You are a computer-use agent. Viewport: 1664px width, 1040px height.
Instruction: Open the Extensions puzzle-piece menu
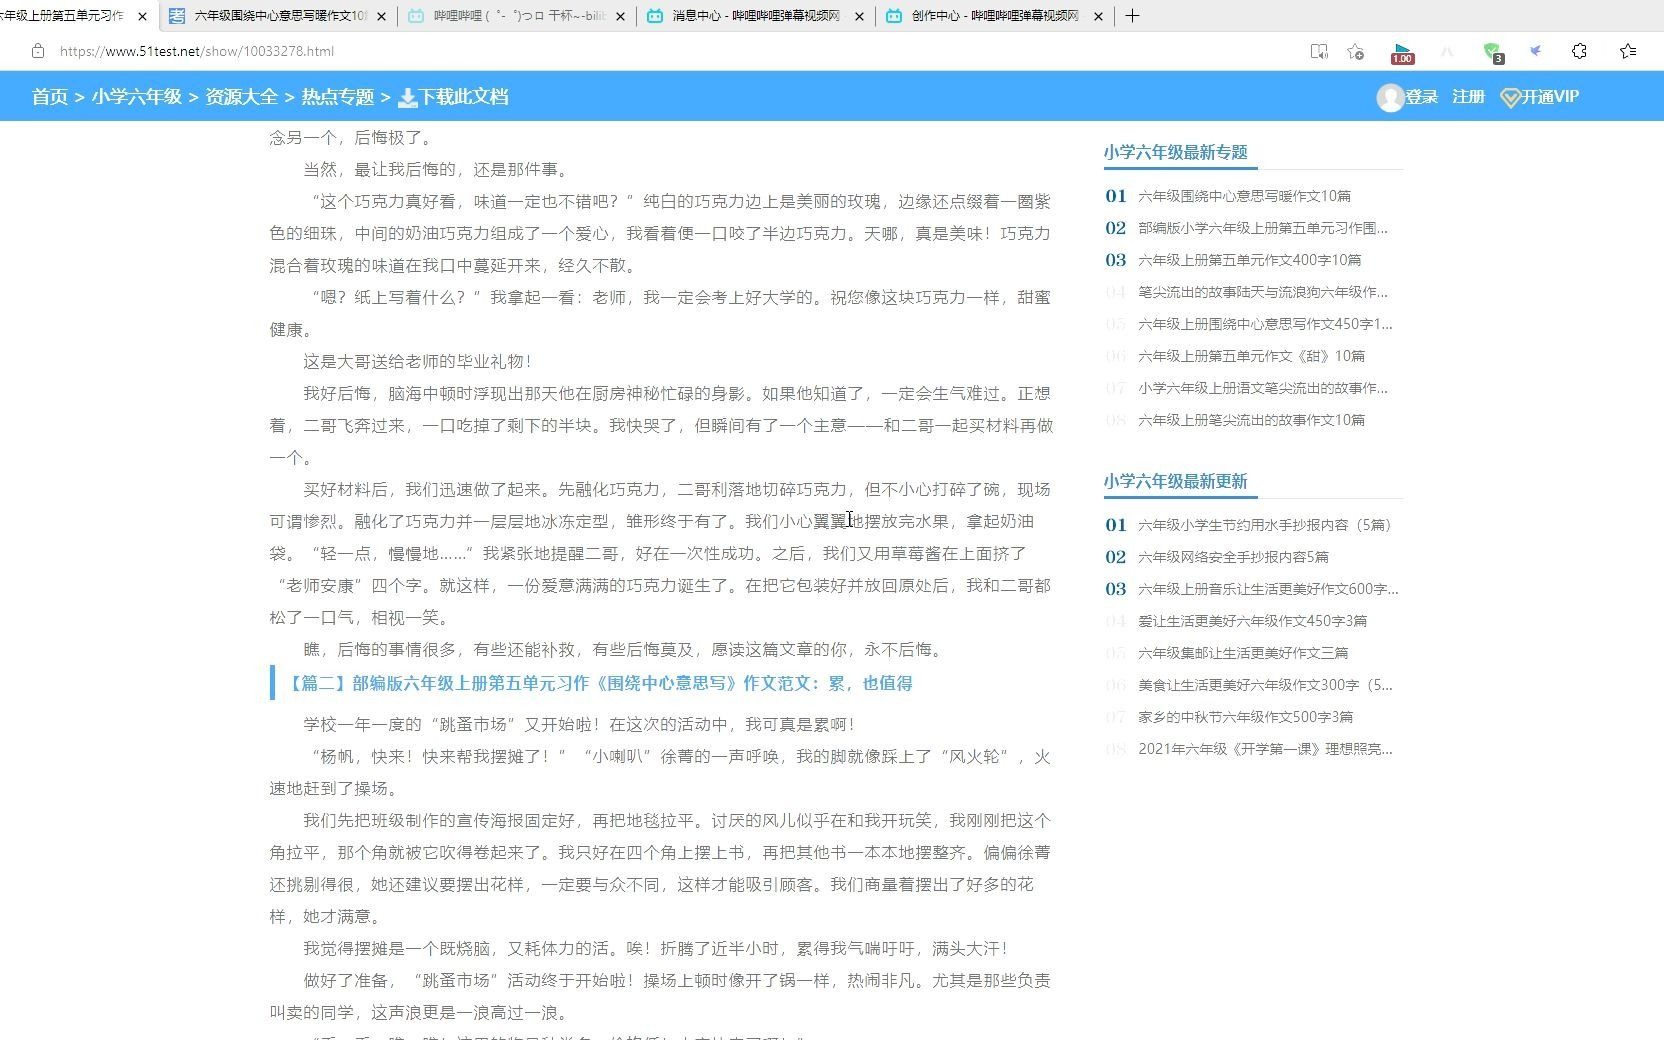pyautogui.click(x=1579, y=51)
